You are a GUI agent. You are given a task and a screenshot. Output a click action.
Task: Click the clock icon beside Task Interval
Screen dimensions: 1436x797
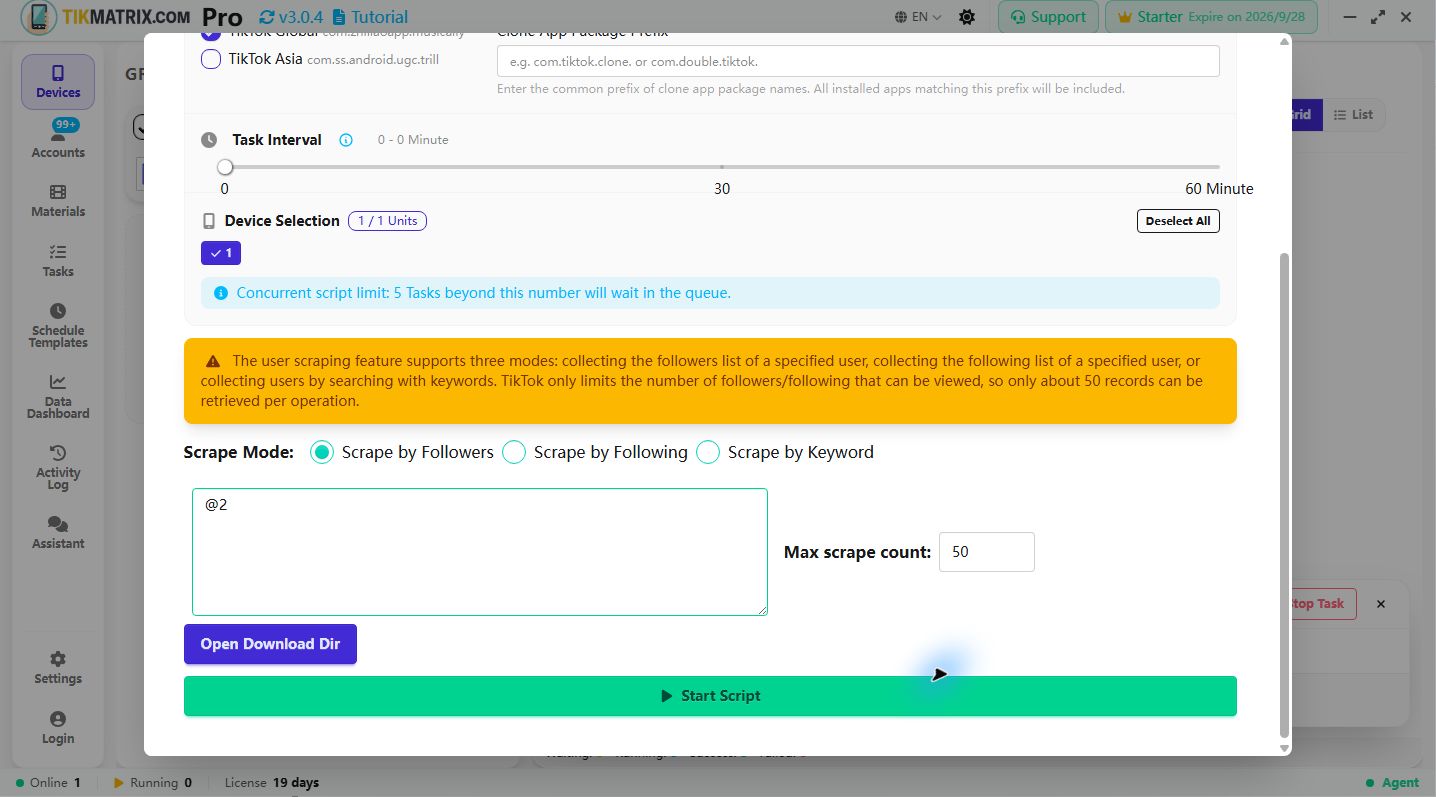(x=209, y=140)
